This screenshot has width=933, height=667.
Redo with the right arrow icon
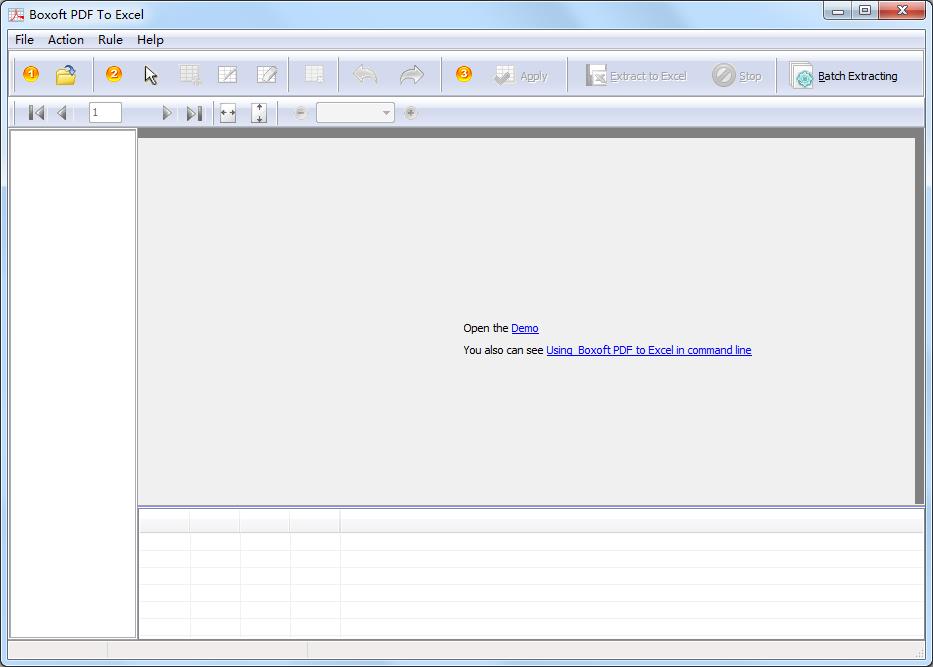point(411,76)
